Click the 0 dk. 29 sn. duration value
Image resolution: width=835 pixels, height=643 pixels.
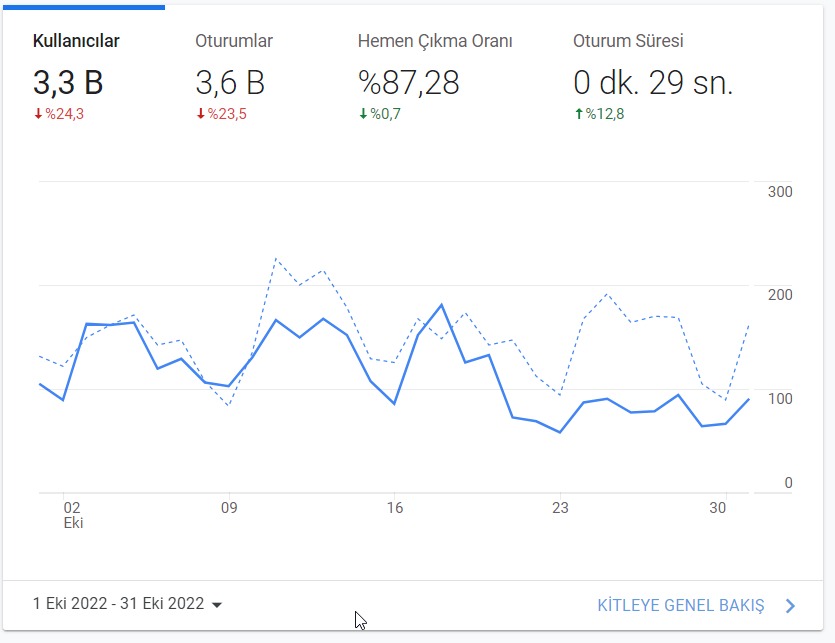coord(653,83)
